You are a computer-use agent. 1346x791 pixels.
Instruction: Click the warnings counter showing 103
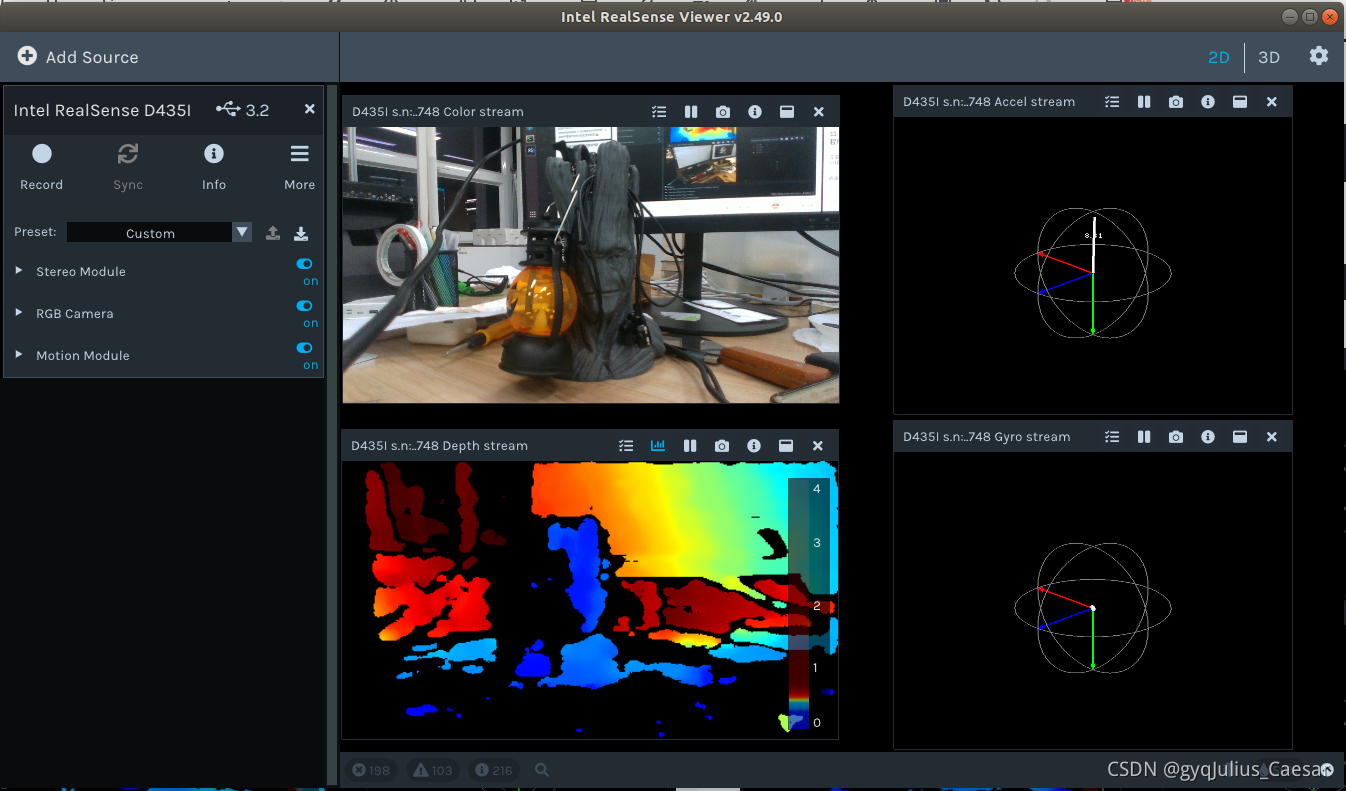(433, 770)
